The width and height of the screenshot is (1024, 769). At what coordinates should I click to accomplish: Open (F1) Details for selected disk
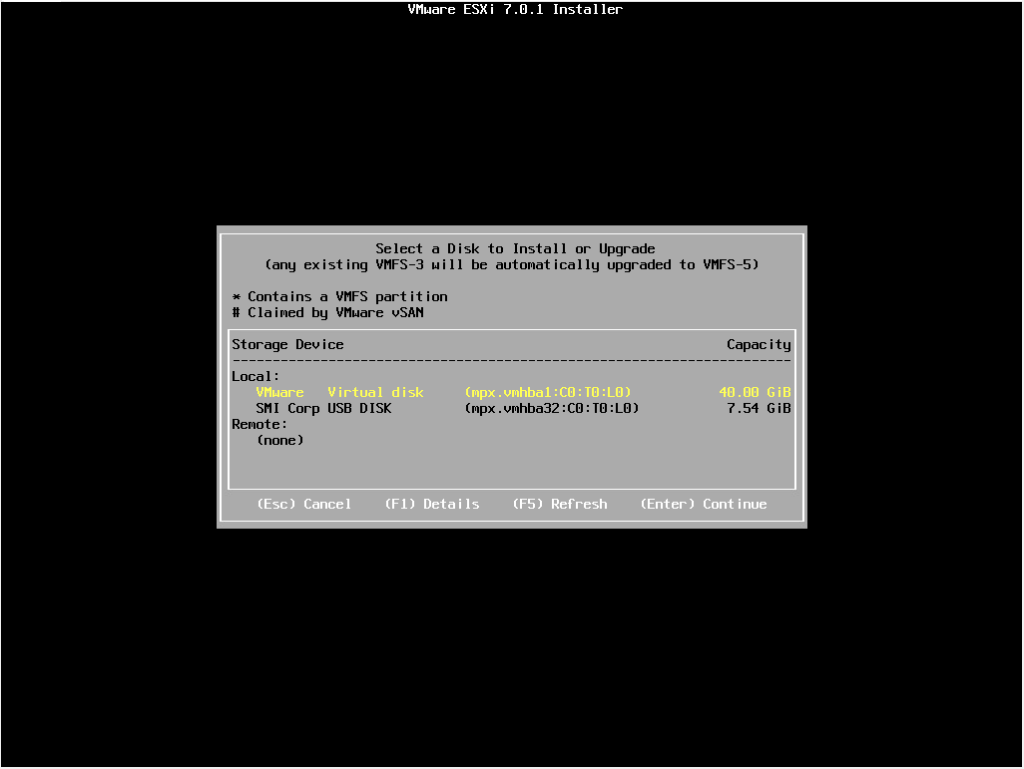coord(432,504)
